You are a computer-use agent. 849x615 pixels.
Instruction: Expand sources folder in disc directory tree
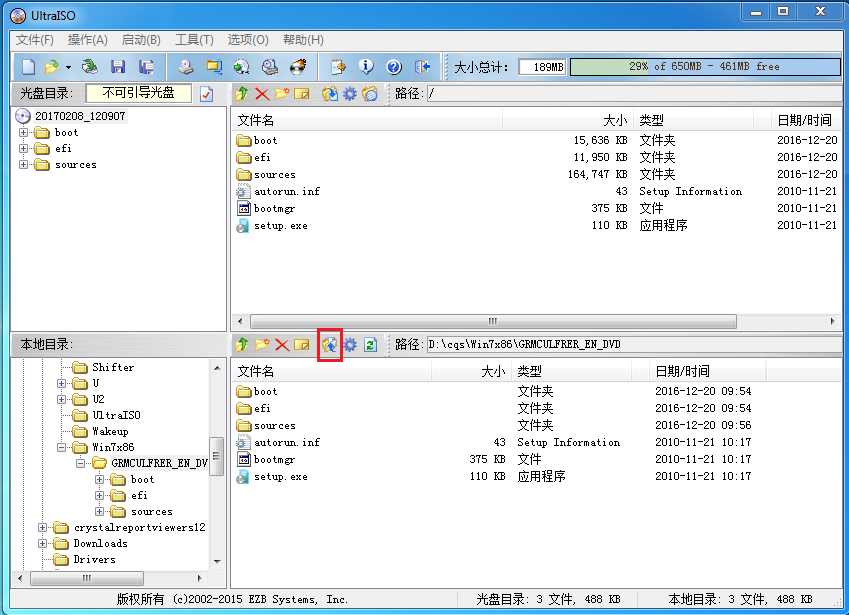[x=23, y=165]
